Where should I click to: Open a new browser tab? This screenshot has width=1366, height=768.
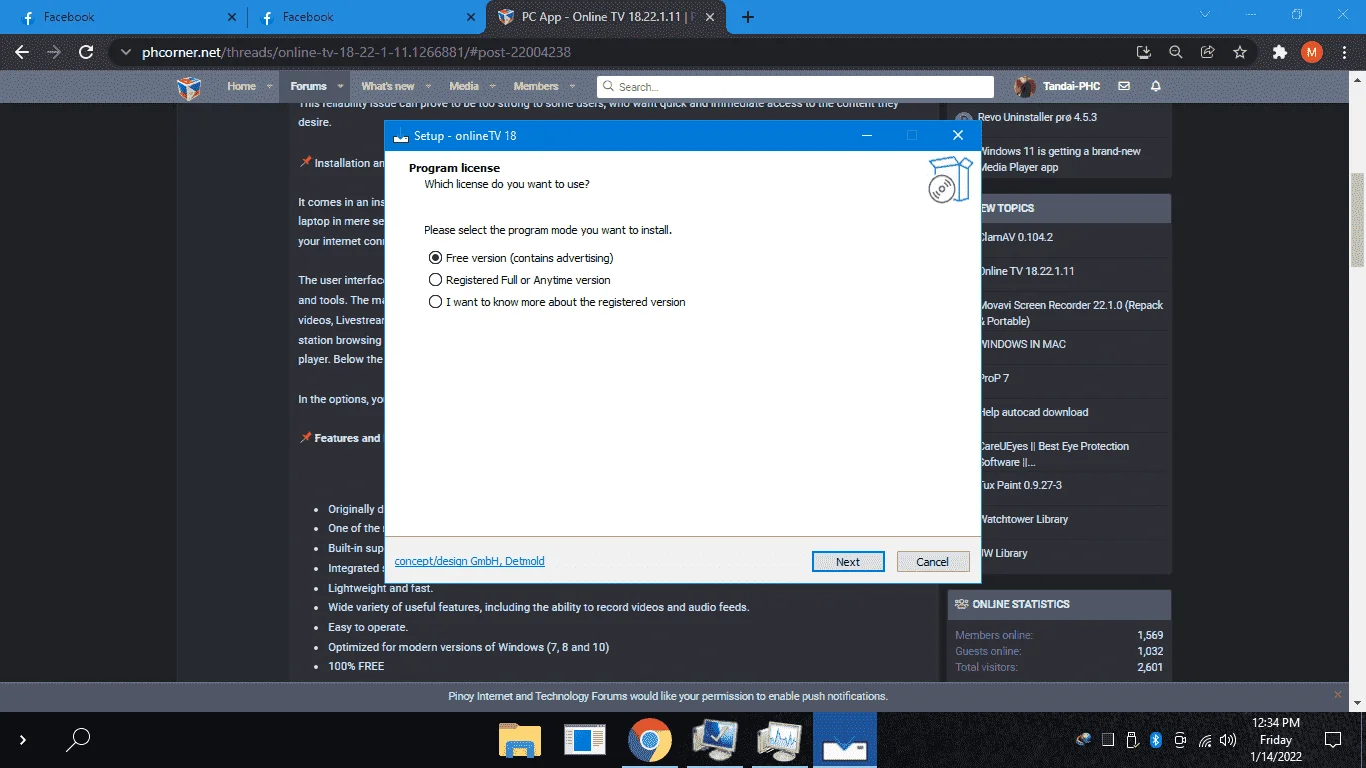pyautogui.click(x=748, y=17)
